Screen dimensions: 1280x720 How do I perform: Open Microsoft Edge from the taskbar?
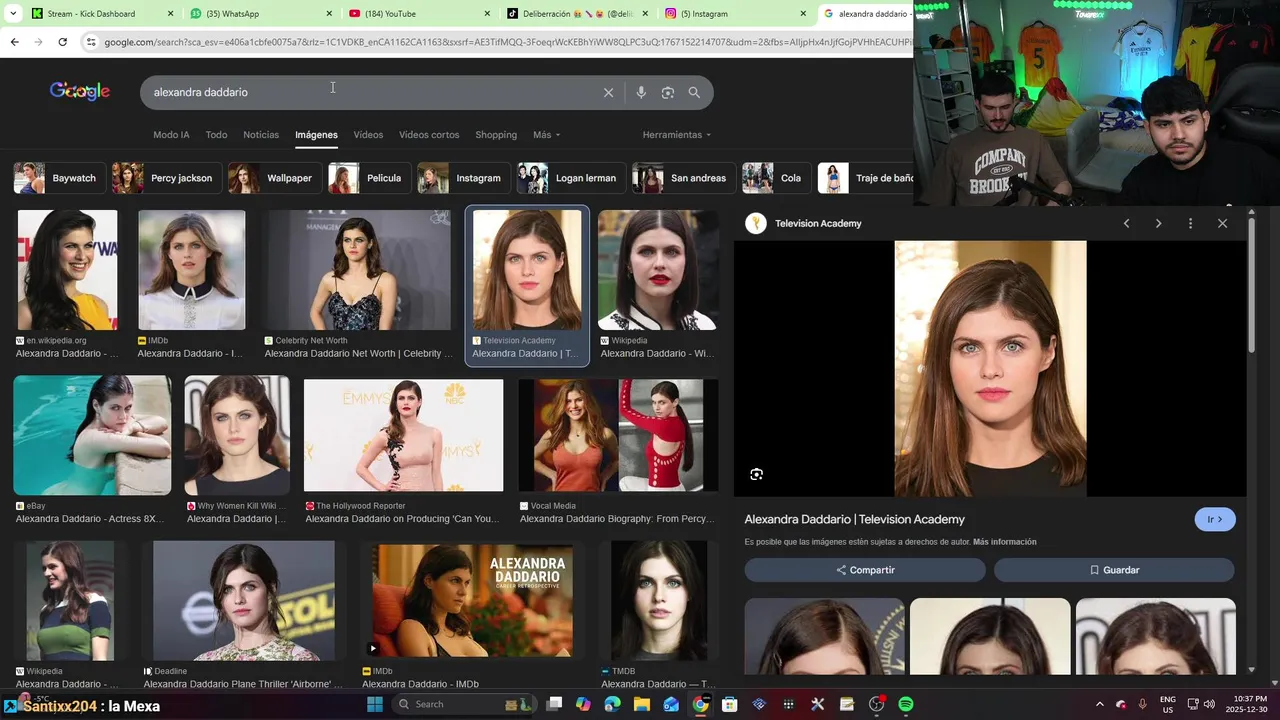[x=612, y=704]
